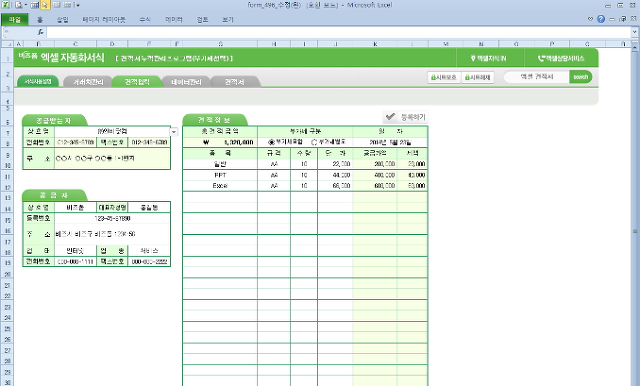
Task: Click the date cell showing 5월 23일
Action: tap(390, 142)
